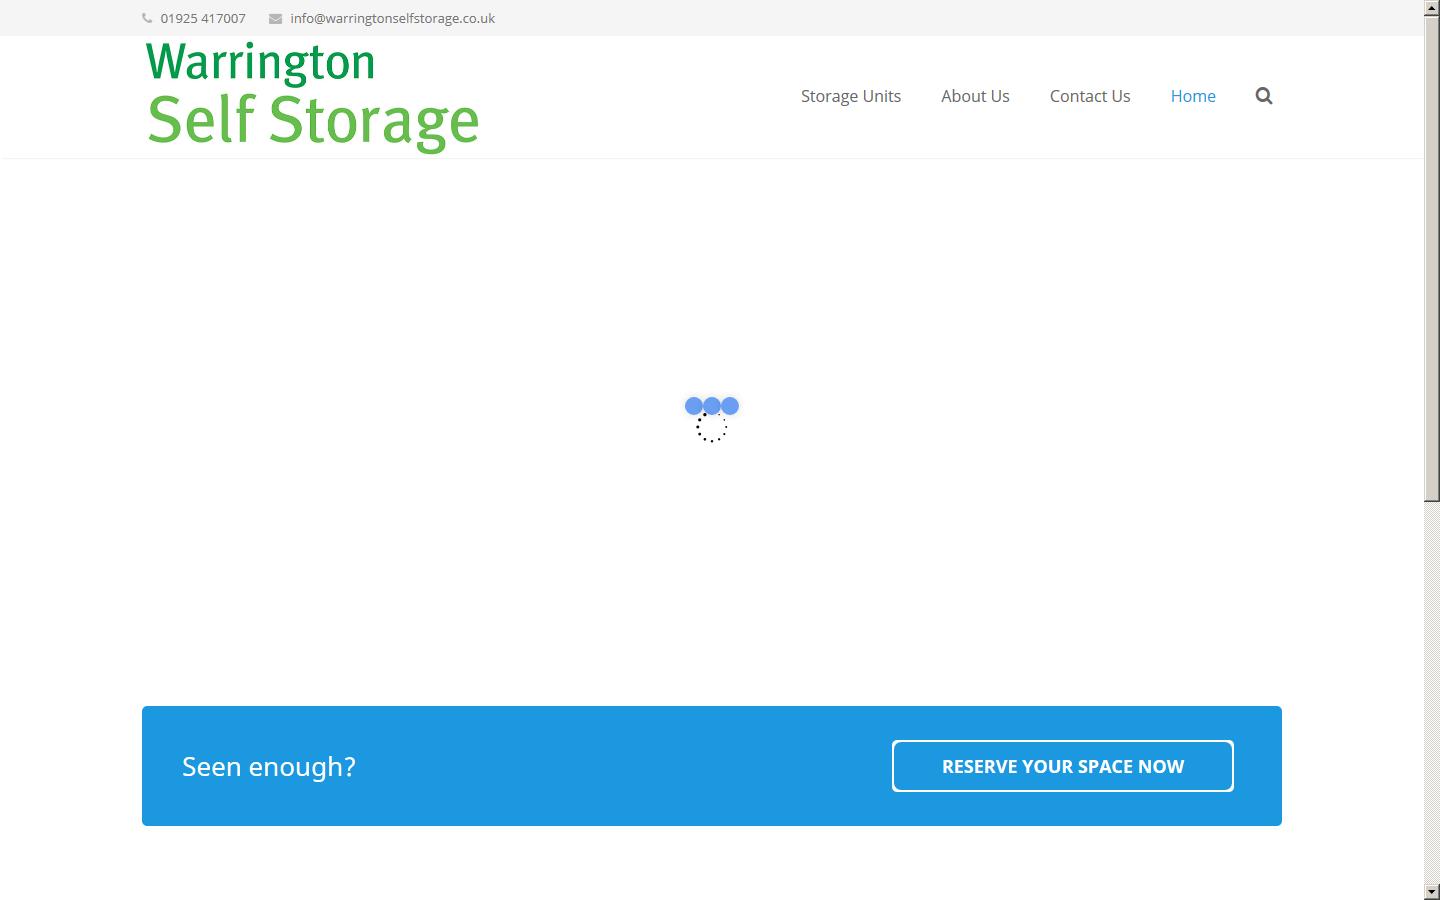
Task: Switch the slider back to slide one
Action: click(692, 405)
